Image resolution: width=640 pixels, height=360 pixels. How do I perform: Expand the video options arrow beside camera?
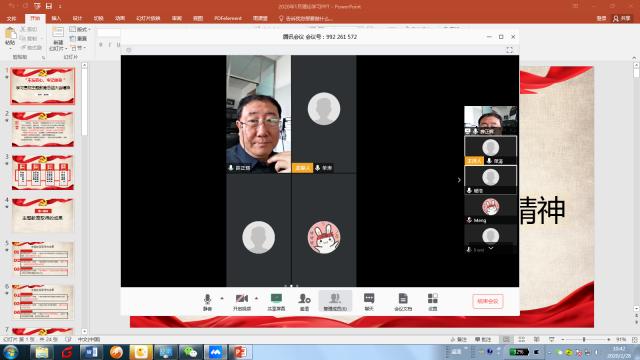(256, 298)
